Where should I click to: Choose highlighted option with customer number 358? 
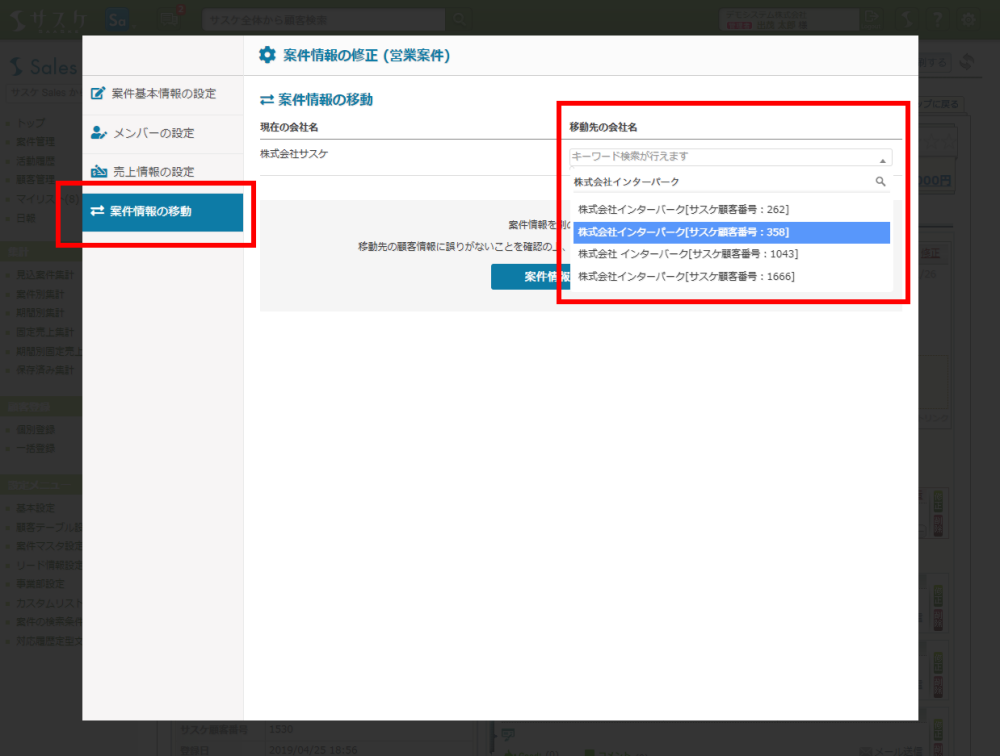tap(731, 232)
